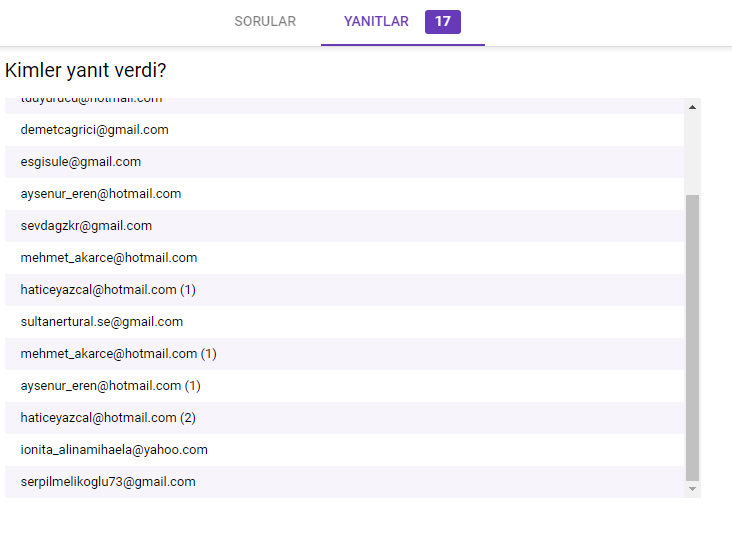This screenshot has width=732, height=556.
Task: Click the 'Kimler yanıt verdi?' heading
Action: (86, 71)
